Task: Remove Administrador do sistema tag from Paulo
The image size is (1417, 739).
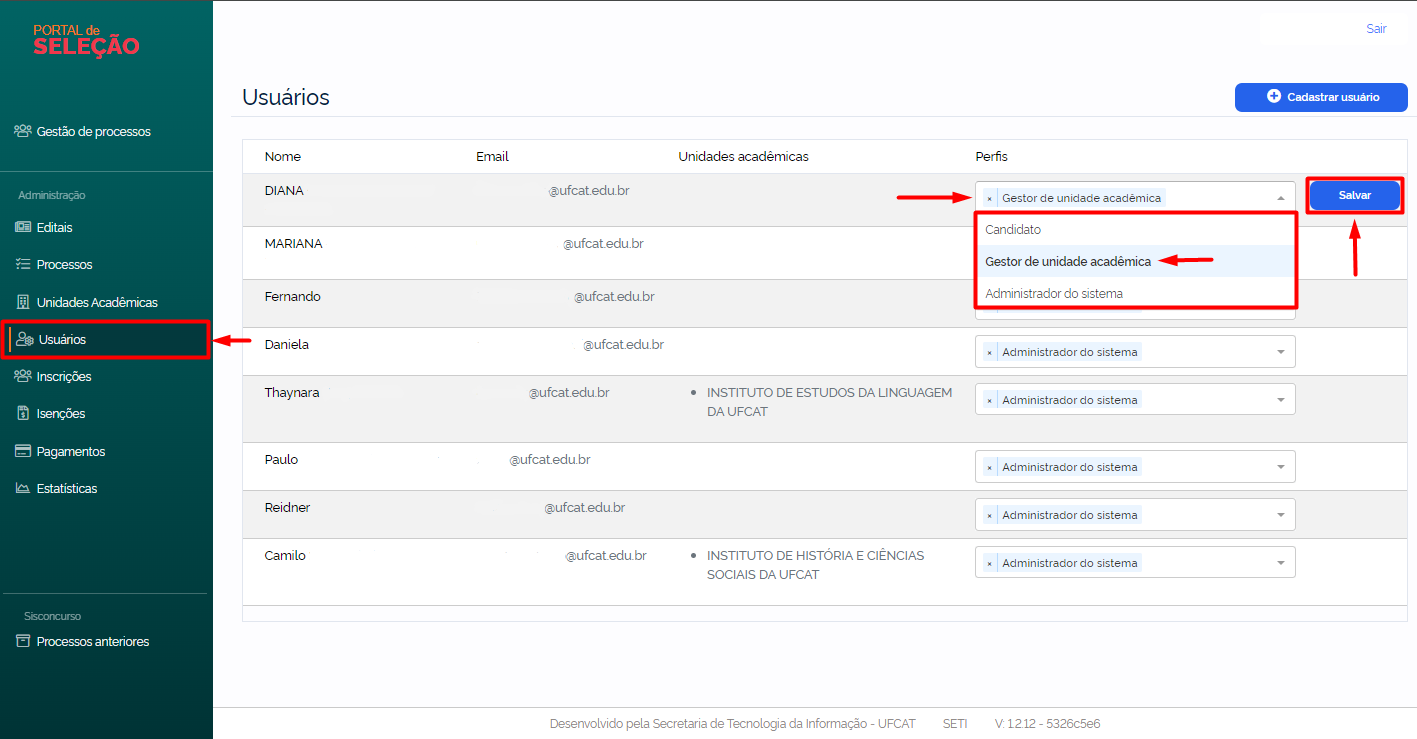Action: point(989,467)
